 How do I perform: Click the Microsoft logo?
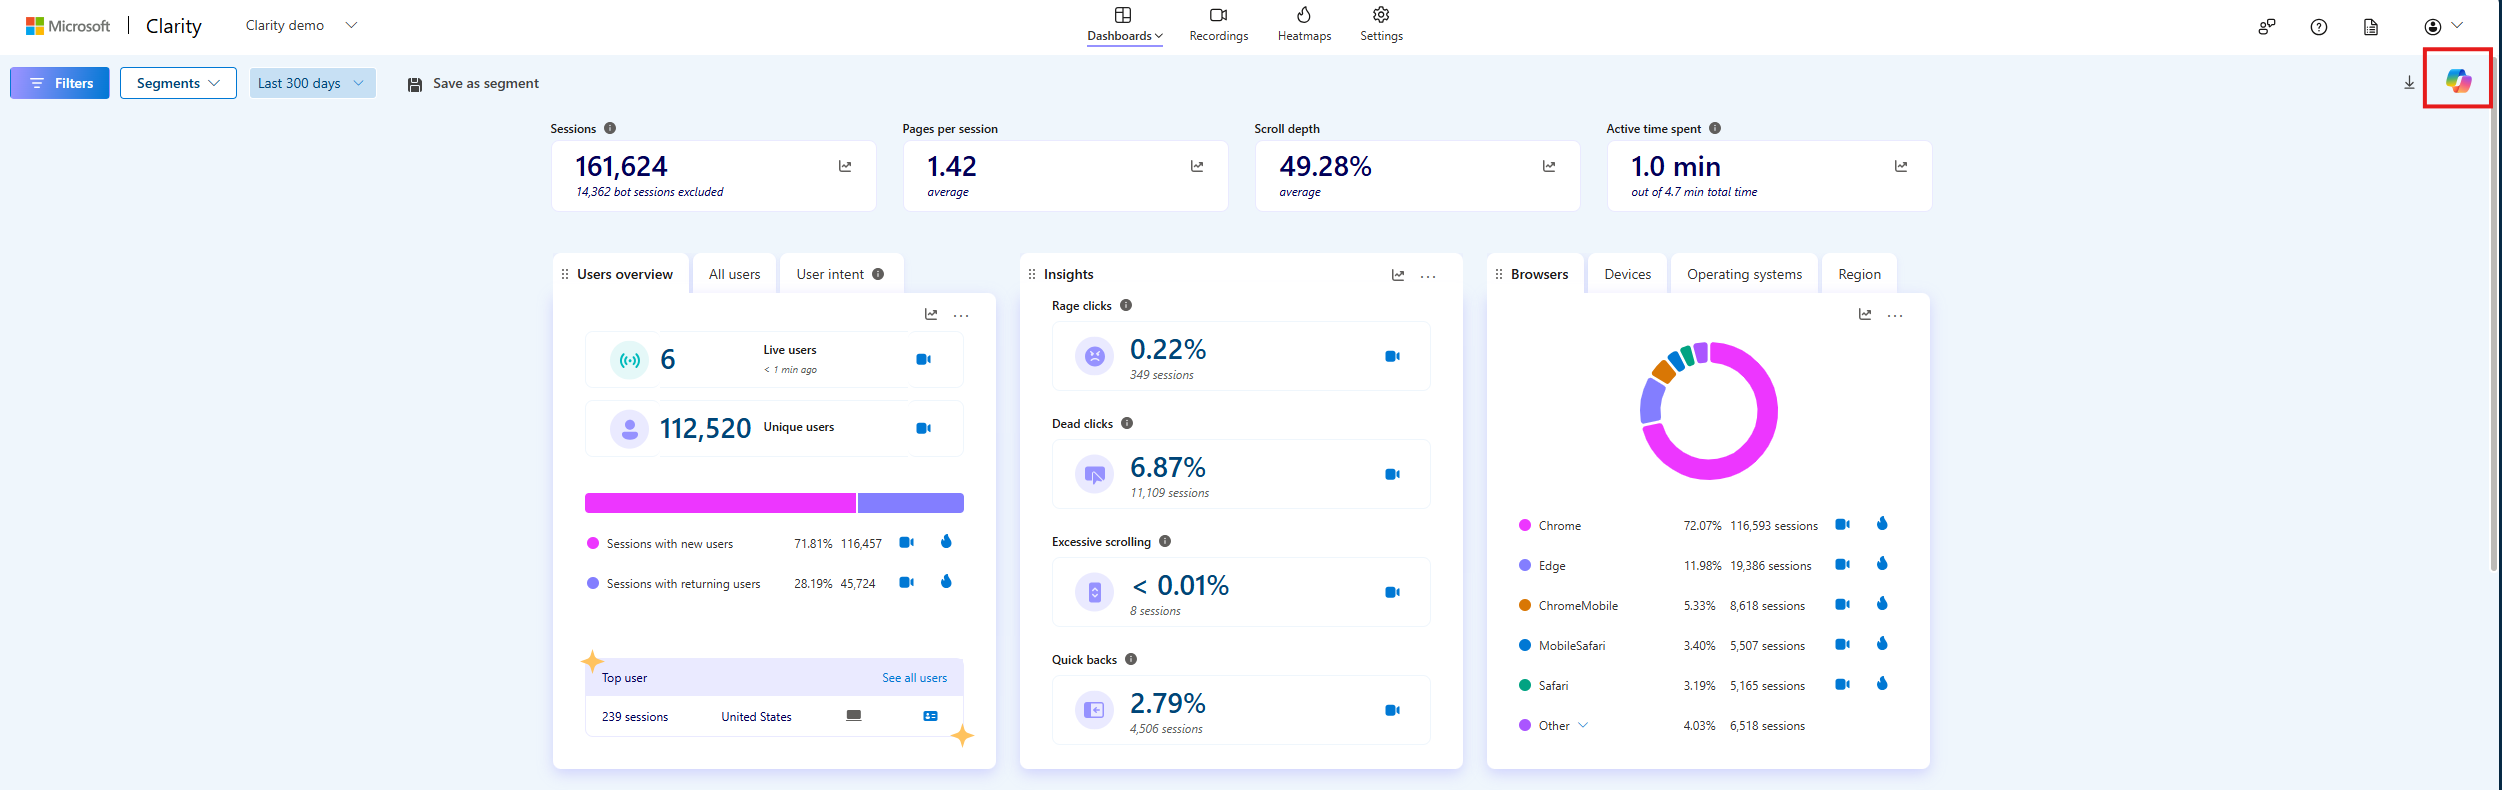click(x=68, y=26)
